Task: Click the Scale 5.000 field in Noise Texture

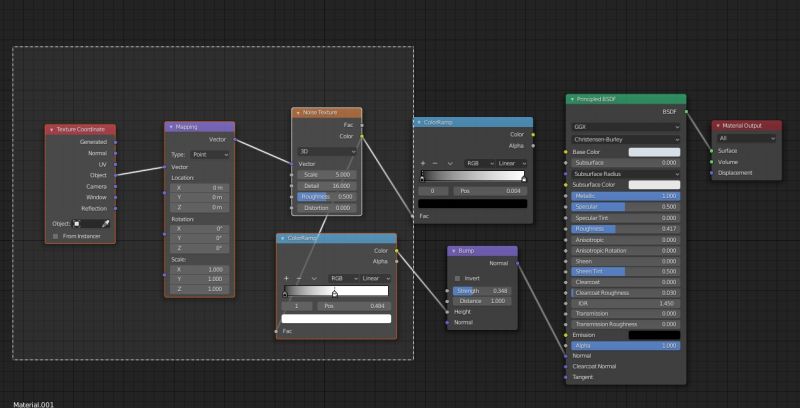Action: tap(327, 174)
